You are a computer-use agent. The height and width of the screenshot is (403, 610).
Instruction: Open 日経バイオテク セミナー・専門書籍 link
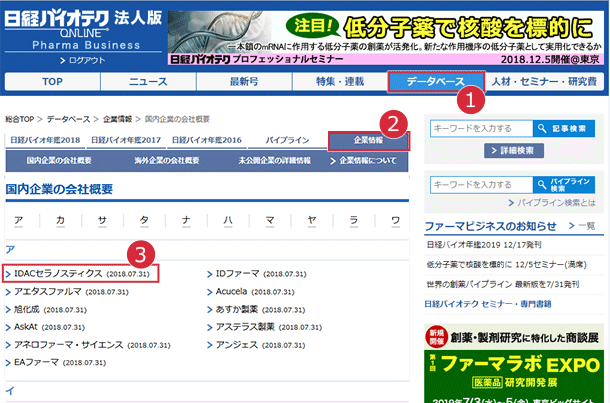488,304
